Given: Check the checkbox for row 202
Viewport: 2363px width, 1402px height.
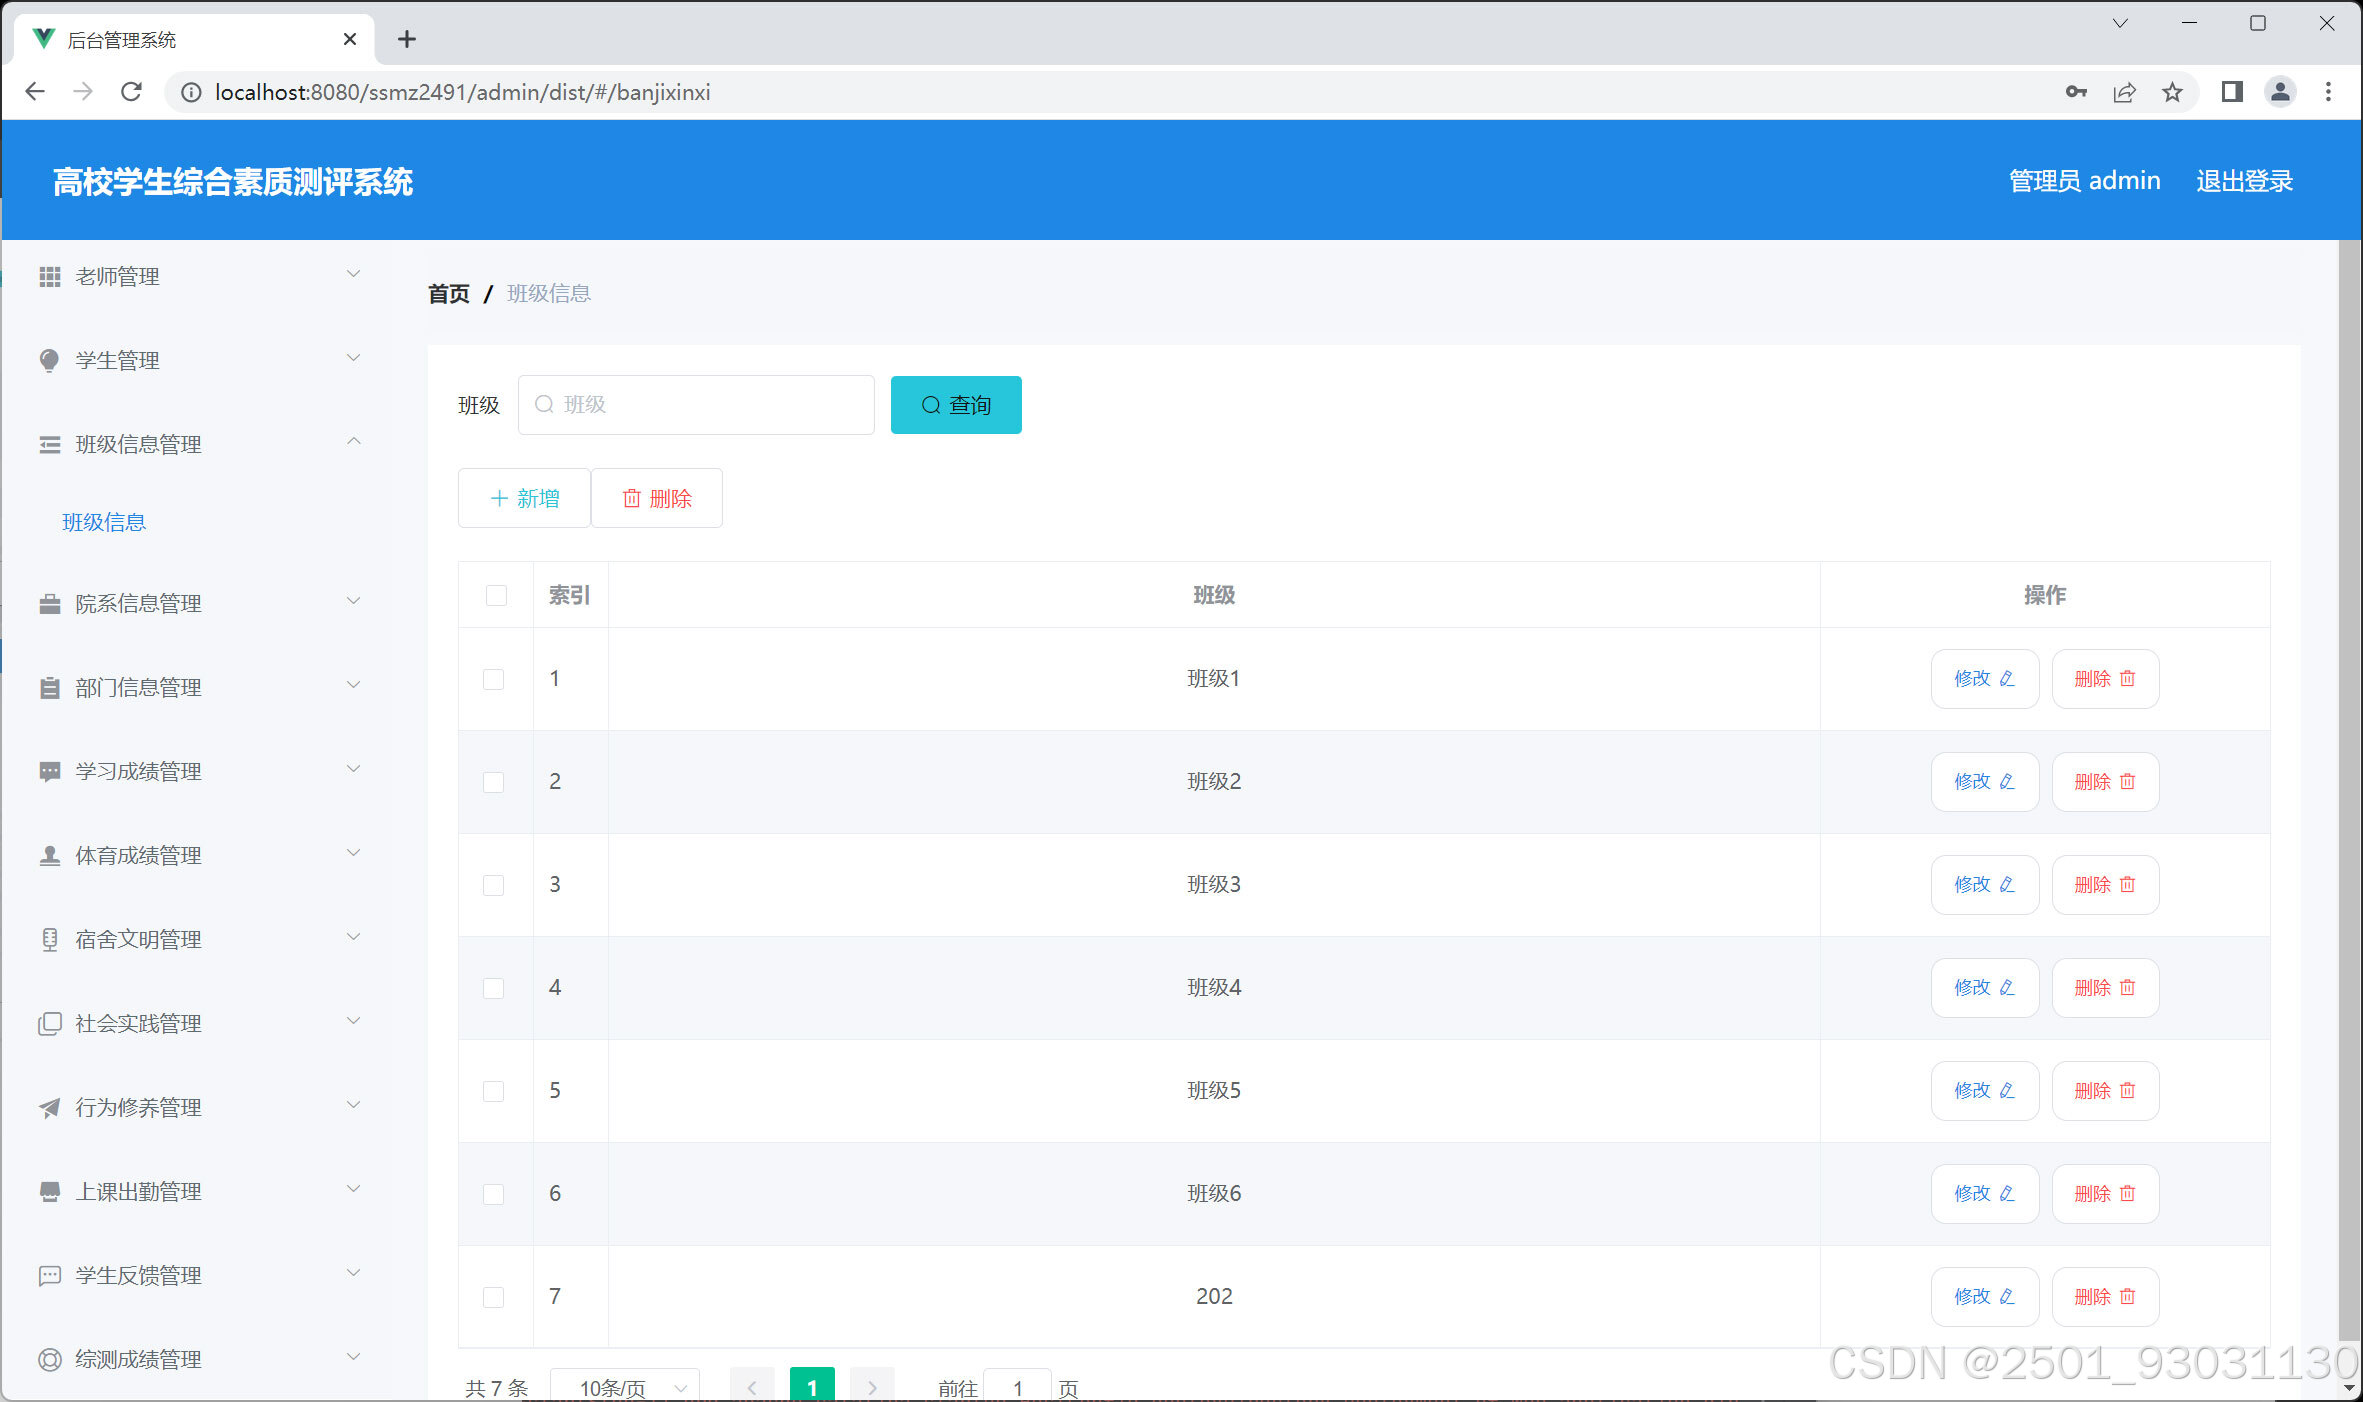Looking at the screenshot, I should click(493, 1297).
